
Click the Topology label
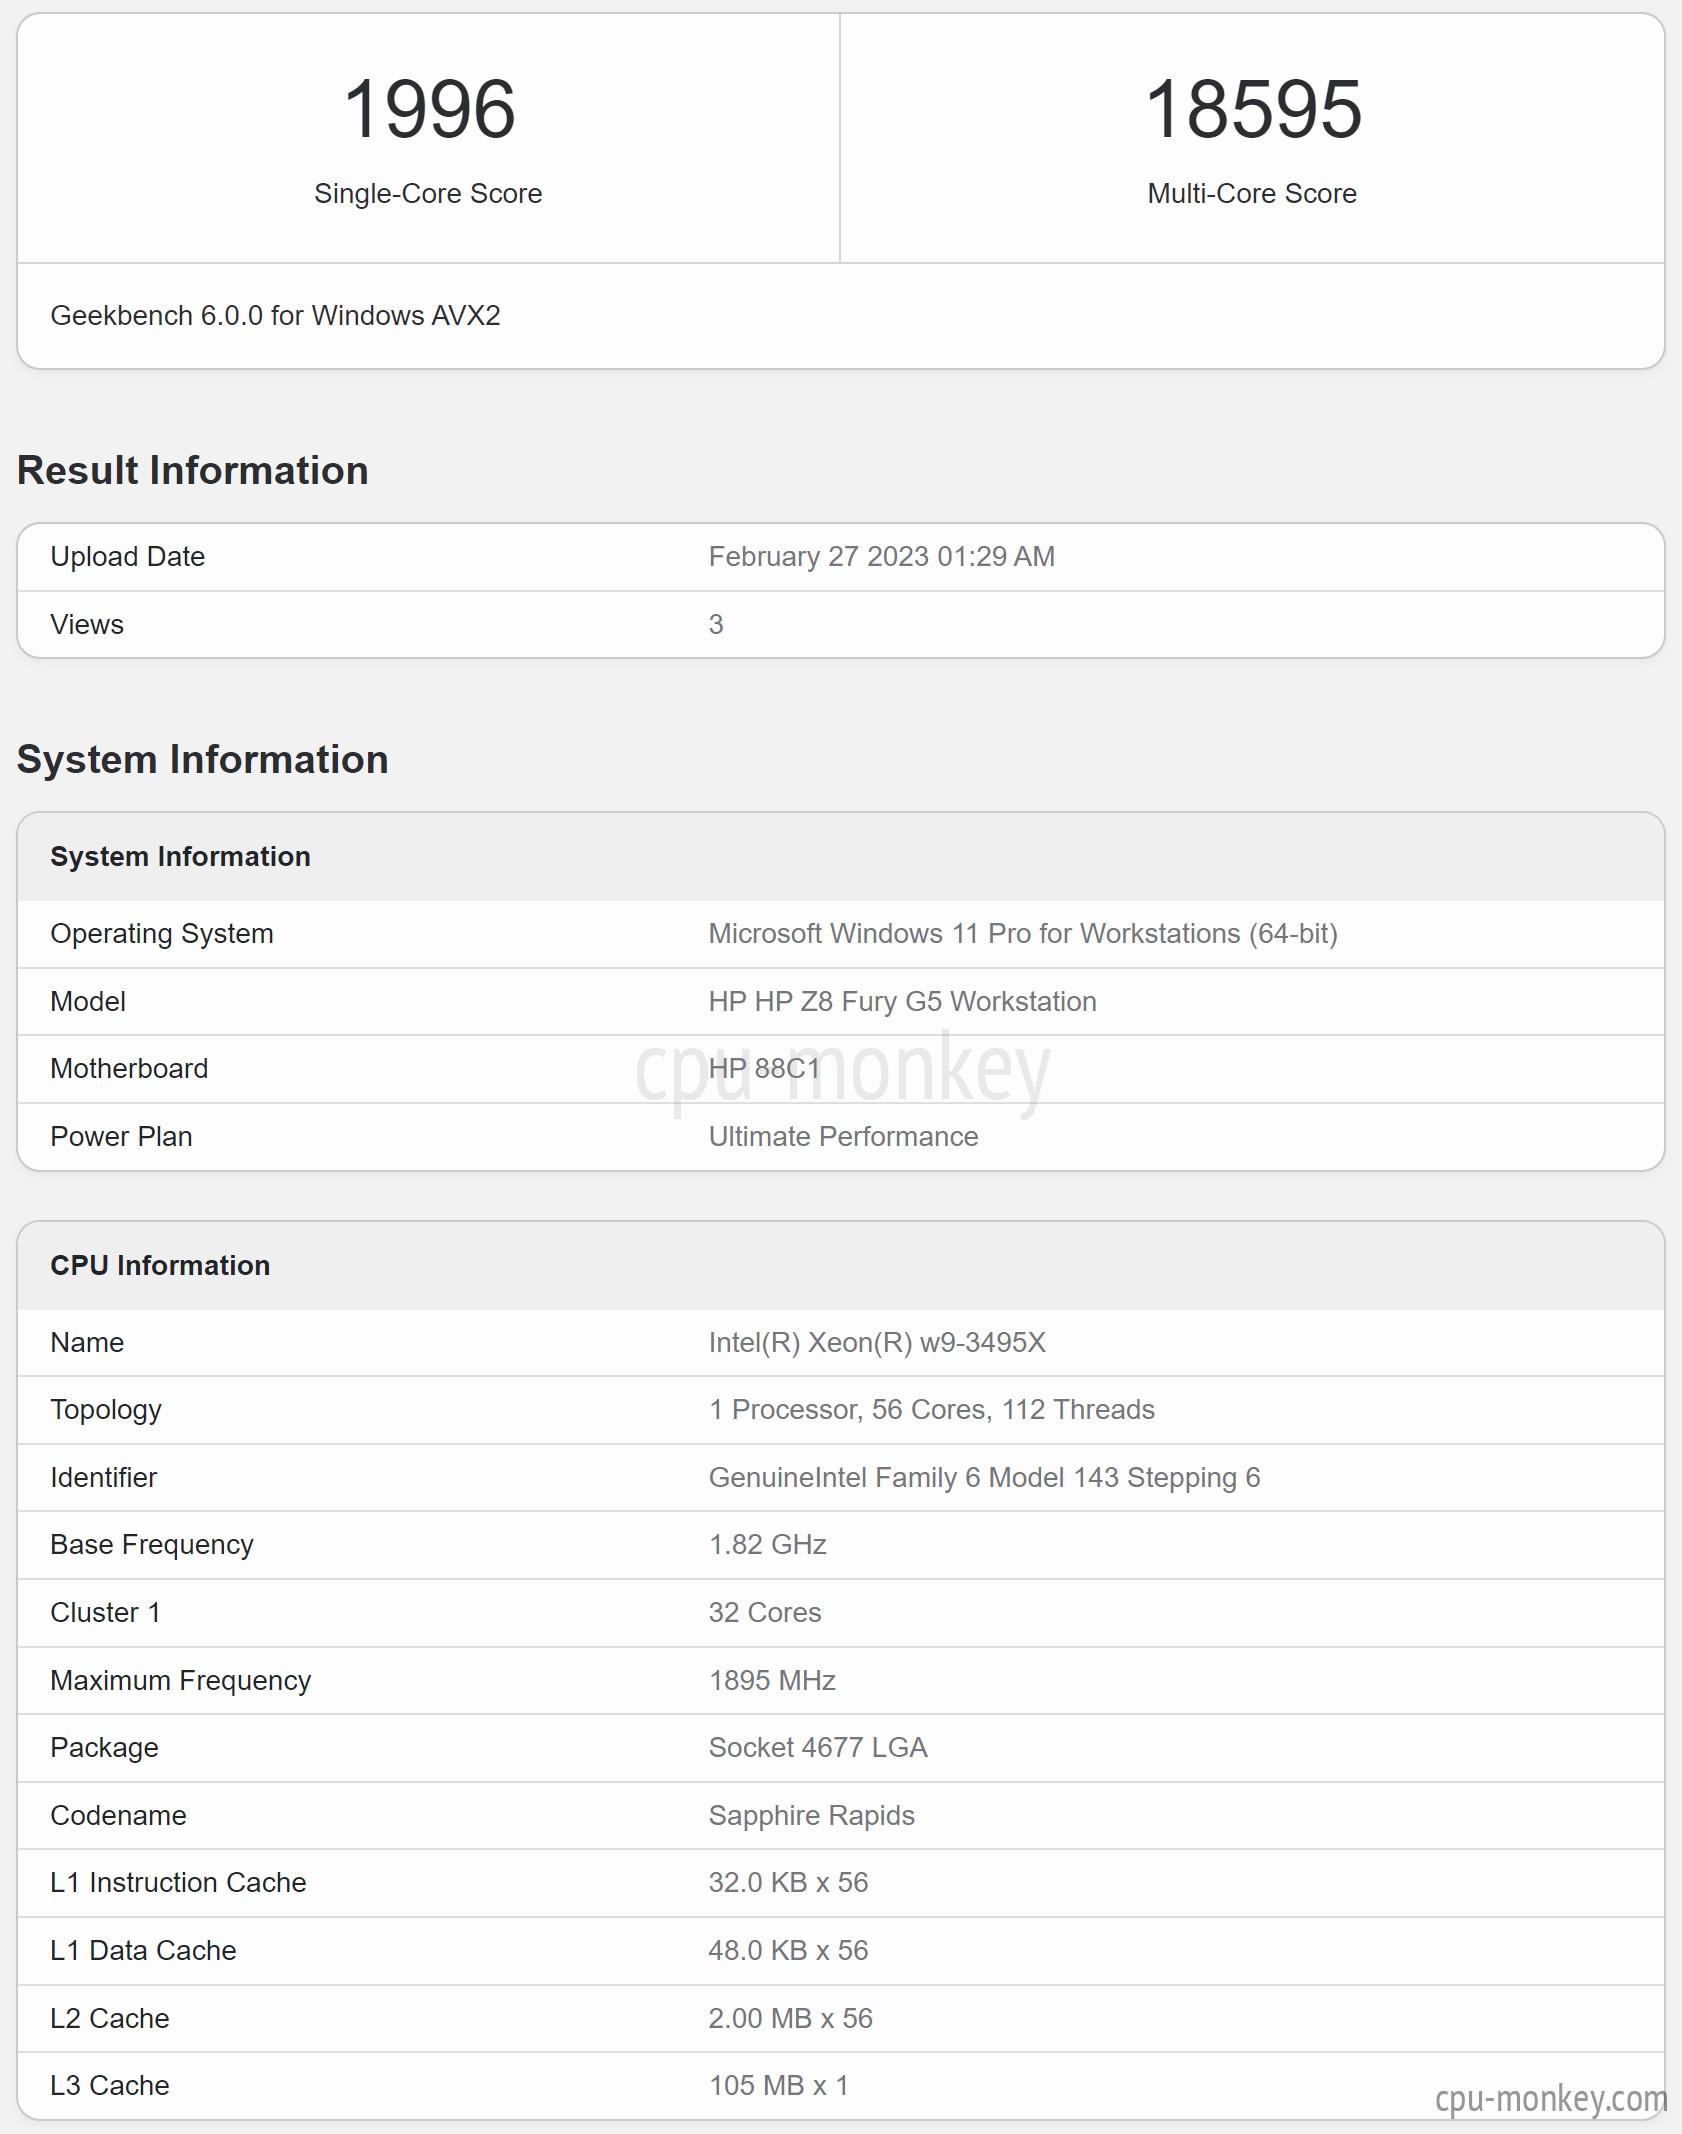(106, 1410)
